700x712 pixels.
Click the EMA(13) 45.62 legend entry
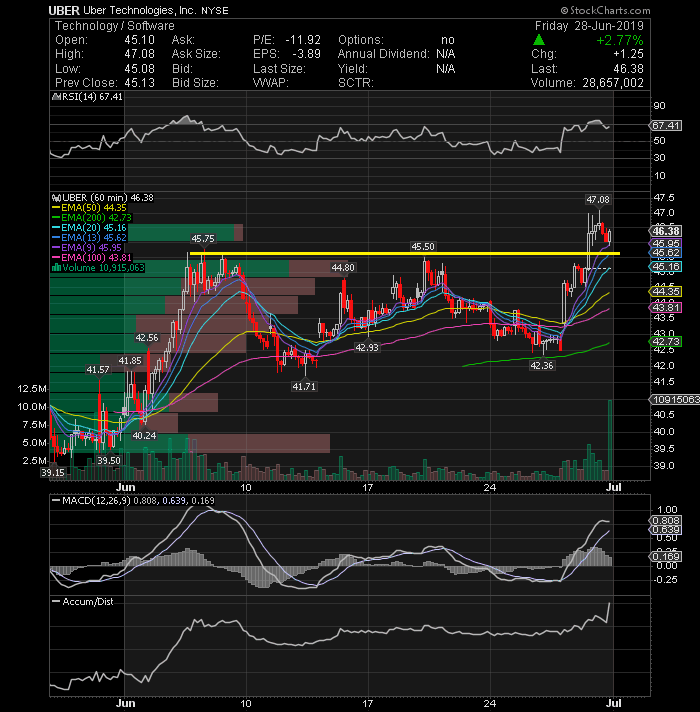[x=94, y=238]
